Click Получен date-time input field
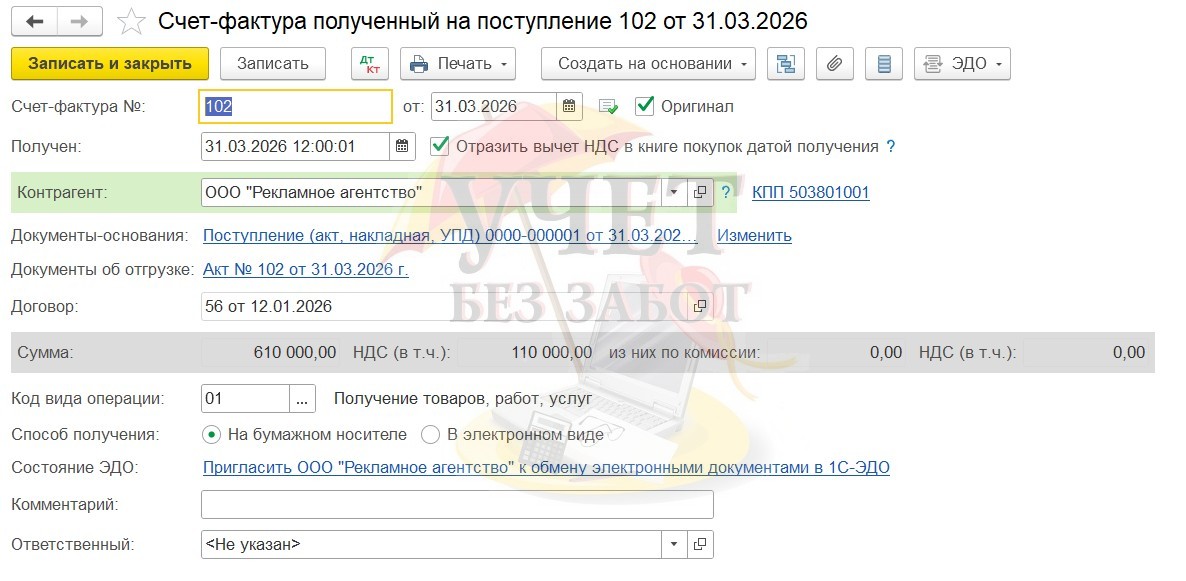Screen dimensions: 1186x581 296,146
